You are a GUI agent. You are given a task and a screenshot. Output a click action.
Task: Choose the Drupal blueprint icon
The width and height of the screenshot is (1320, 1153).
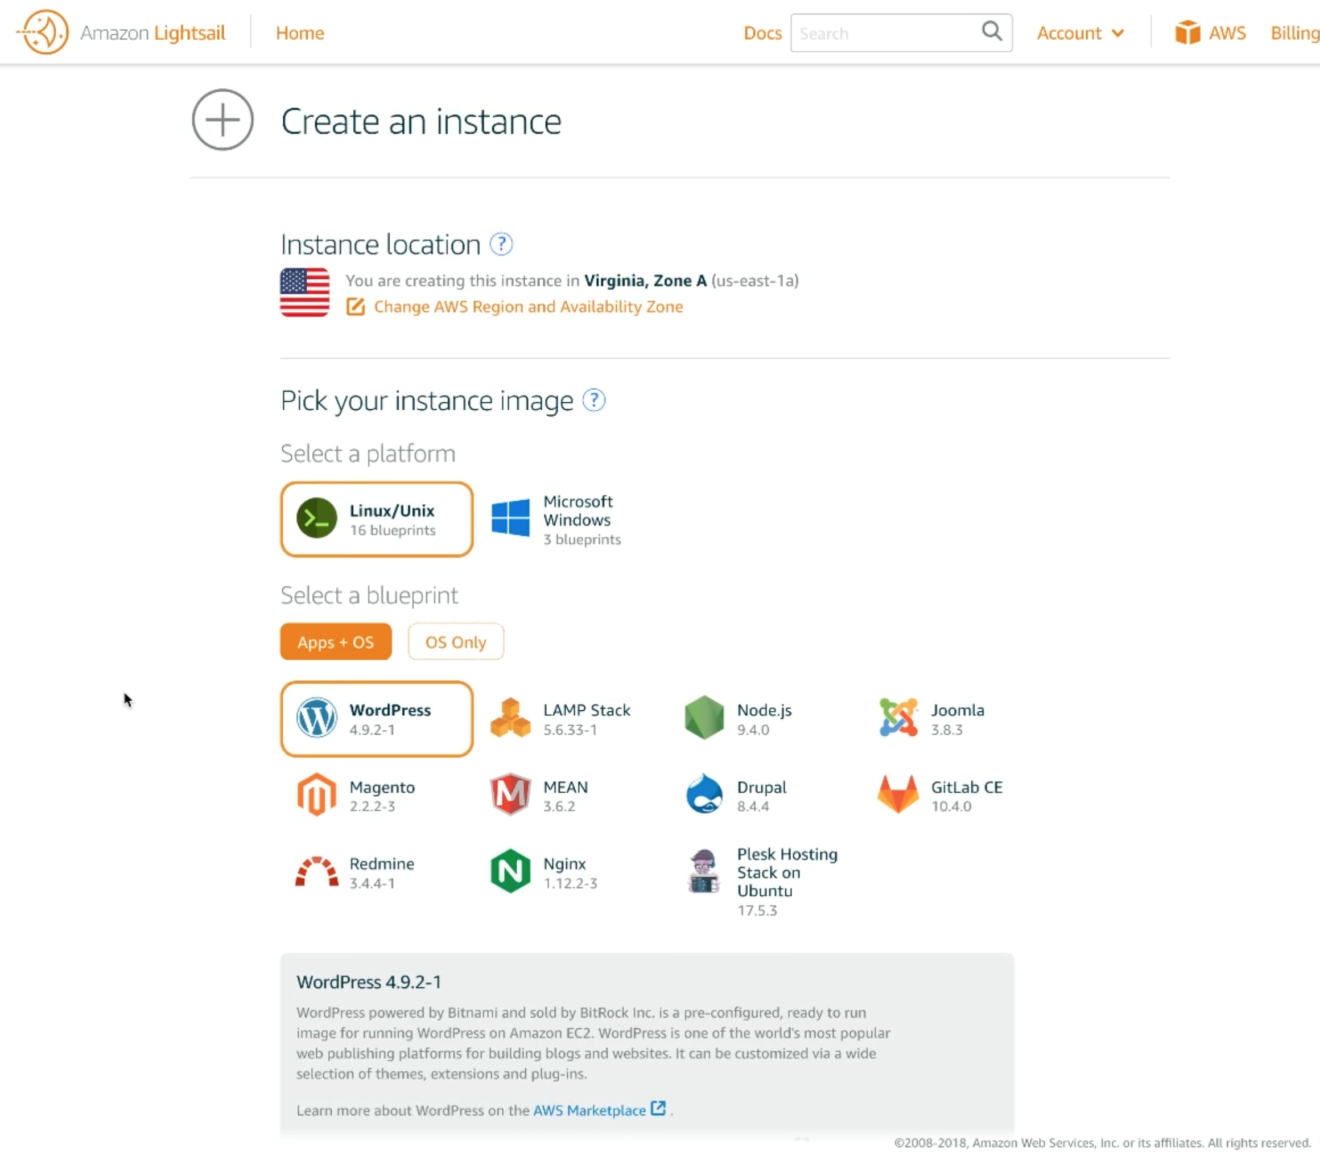pyautogui.click(x=704, y=795)
